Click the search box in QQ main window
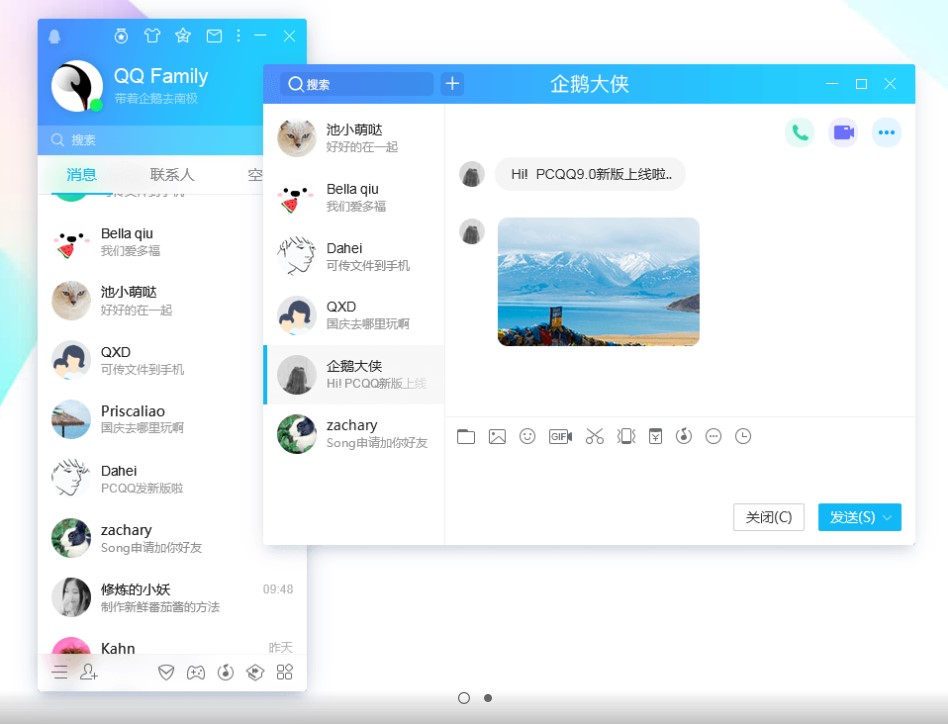 tap(151, 140)
